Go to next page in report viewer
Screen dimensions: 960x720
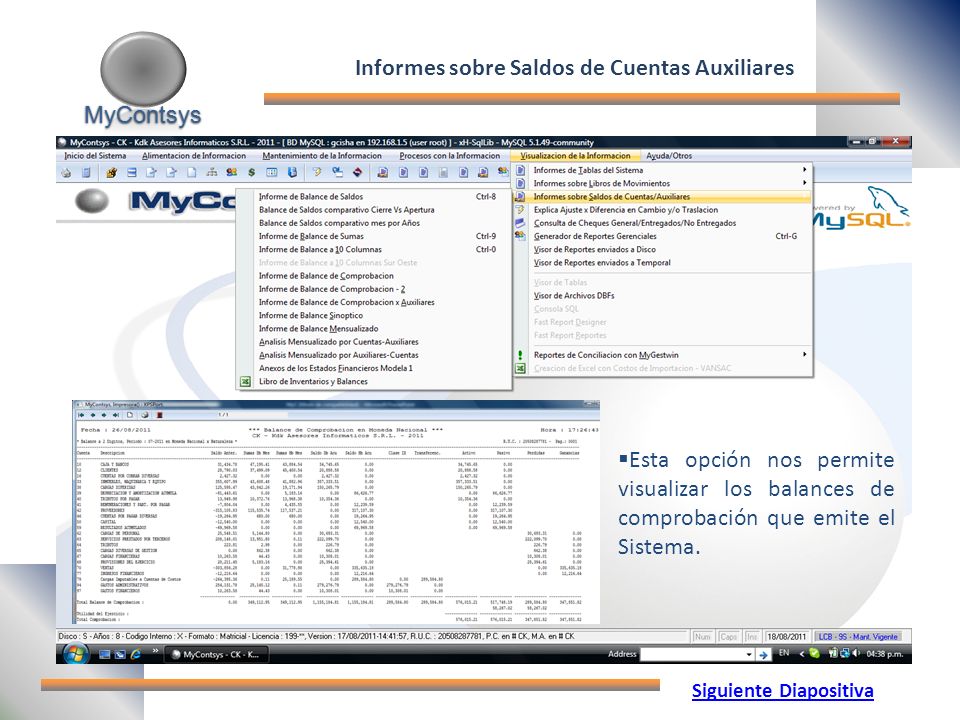tap(104, 415)
